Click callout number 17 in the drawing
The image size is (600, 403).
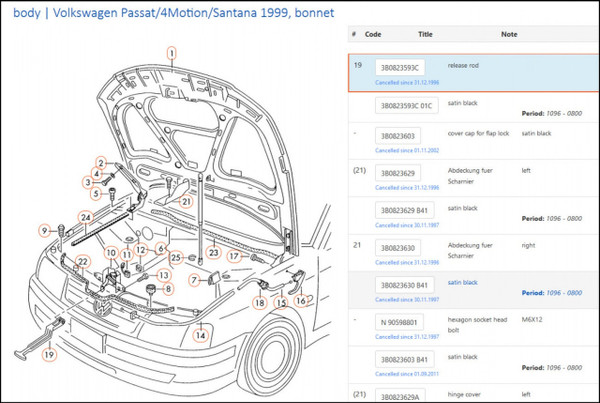[x=232, y=255]
